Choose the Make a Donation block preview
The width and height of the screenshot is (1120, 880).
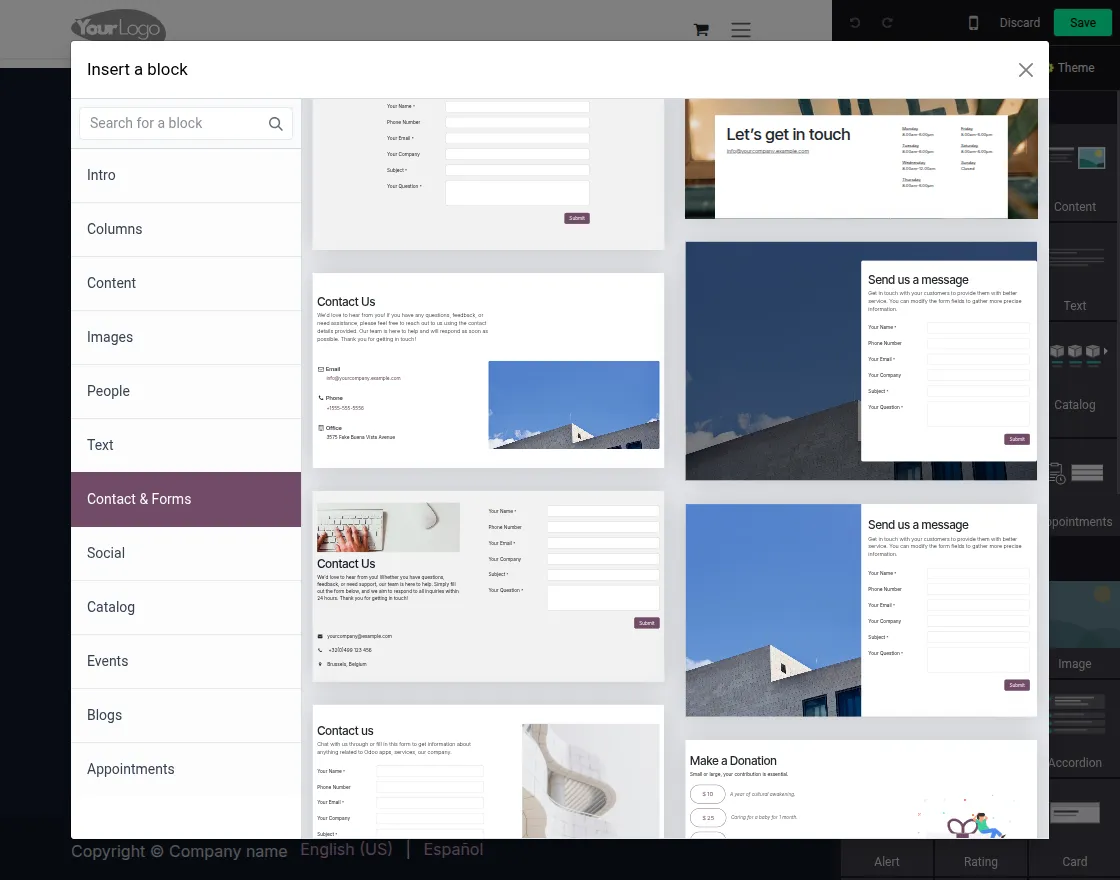(860, 790)
